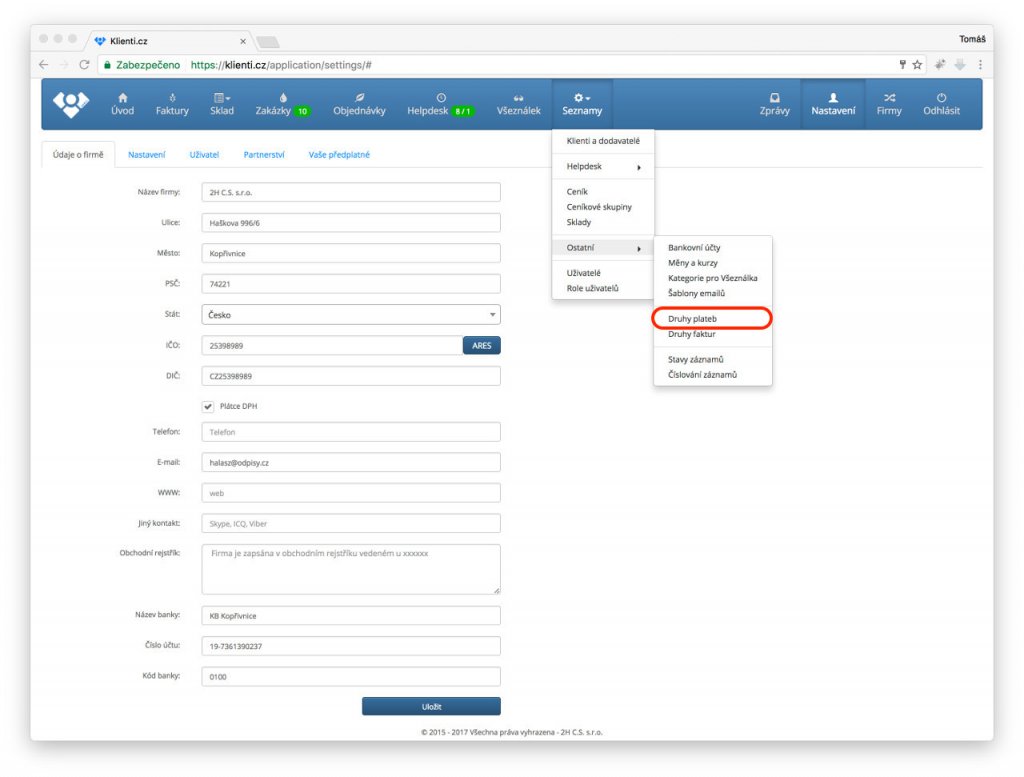
Task: Click the Klienti.cz logo icon
Action: click(x=70, y=104)
